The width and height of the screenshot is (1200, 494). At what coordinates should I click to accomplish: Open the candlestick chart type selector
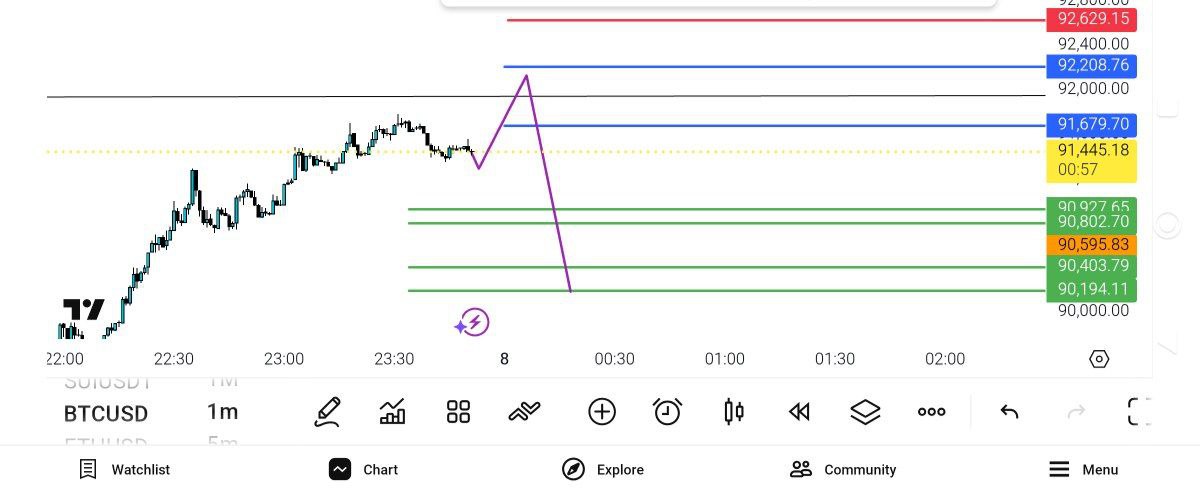pos(734,412)
